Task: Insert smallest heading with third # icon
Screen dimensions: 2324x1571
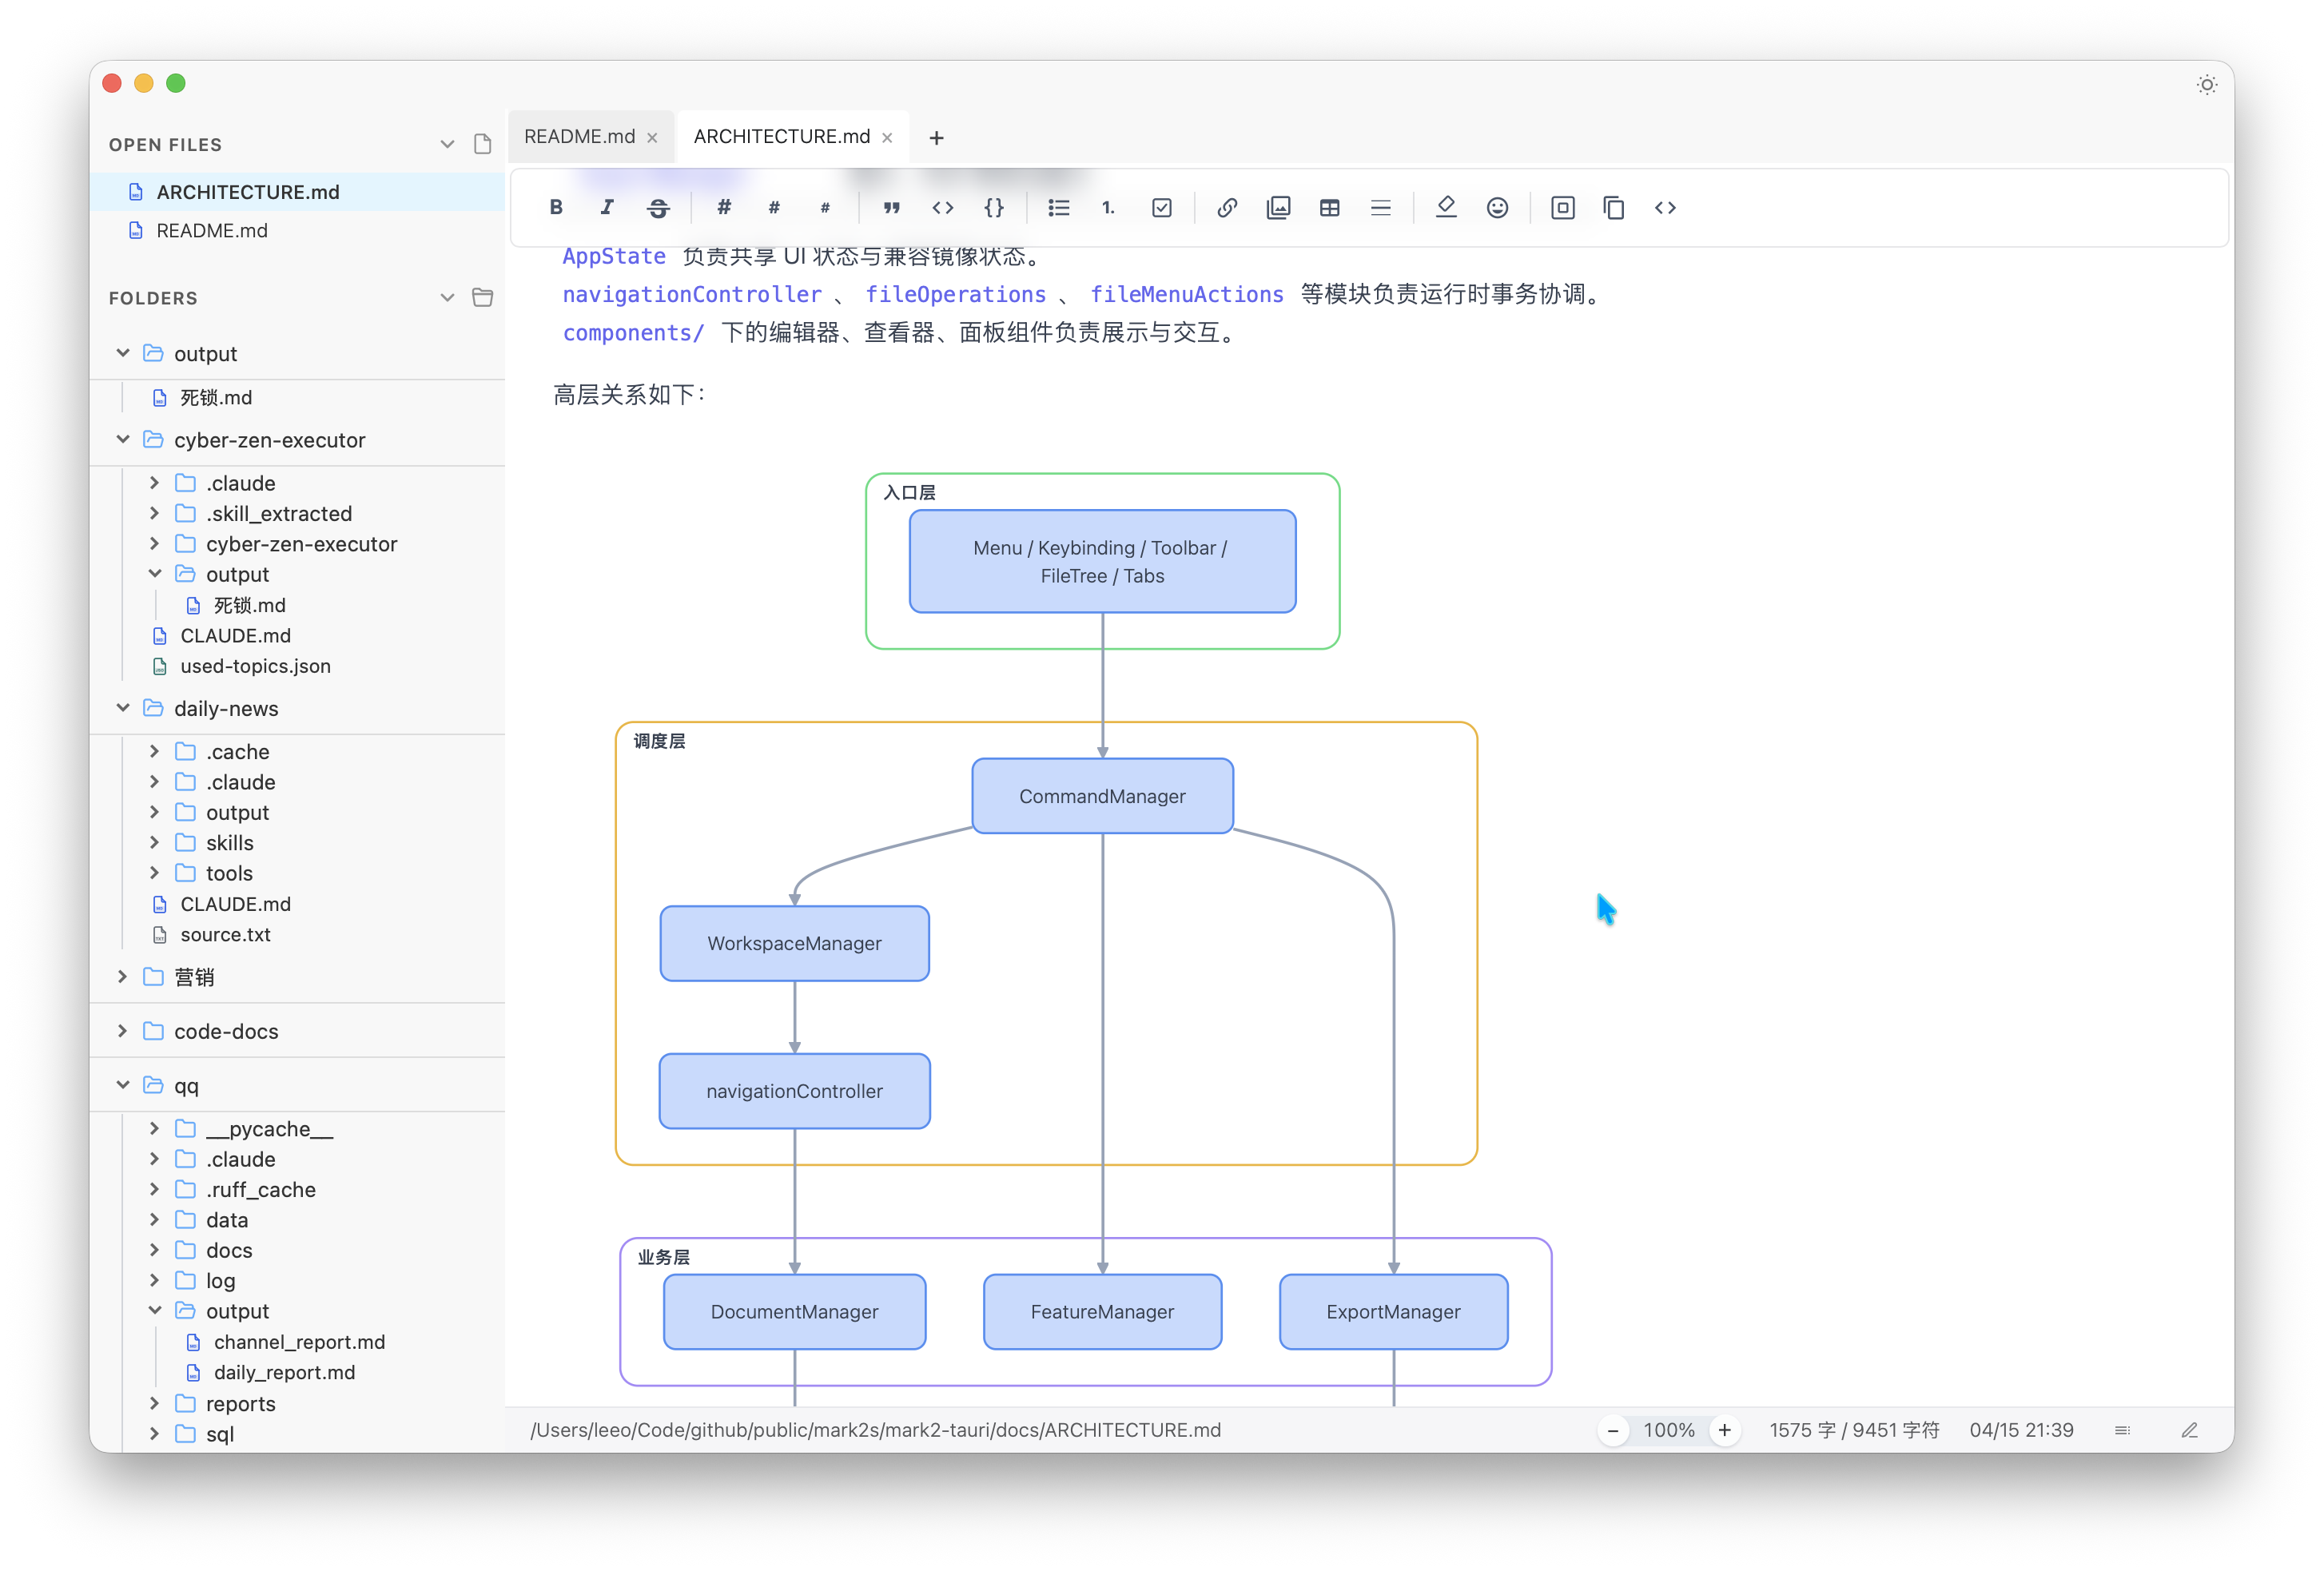Action: 825,207
